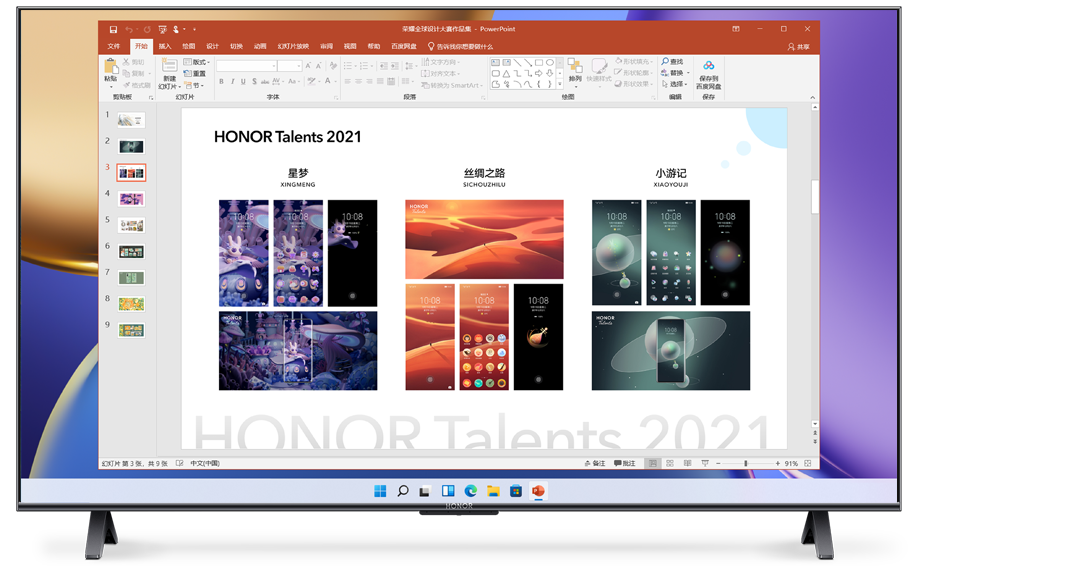
Task: Open Windows Start menu
Action: 380,491
